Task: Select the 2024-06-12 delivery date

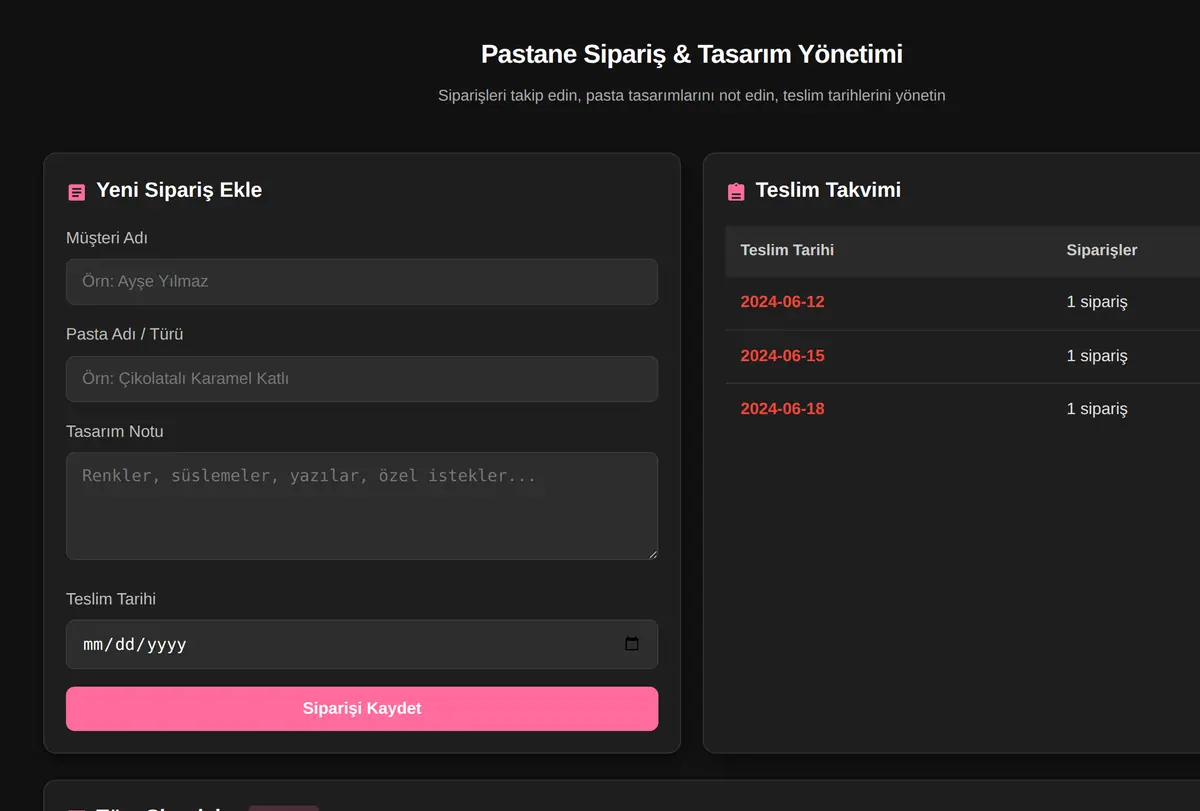Action: (783, 302)
